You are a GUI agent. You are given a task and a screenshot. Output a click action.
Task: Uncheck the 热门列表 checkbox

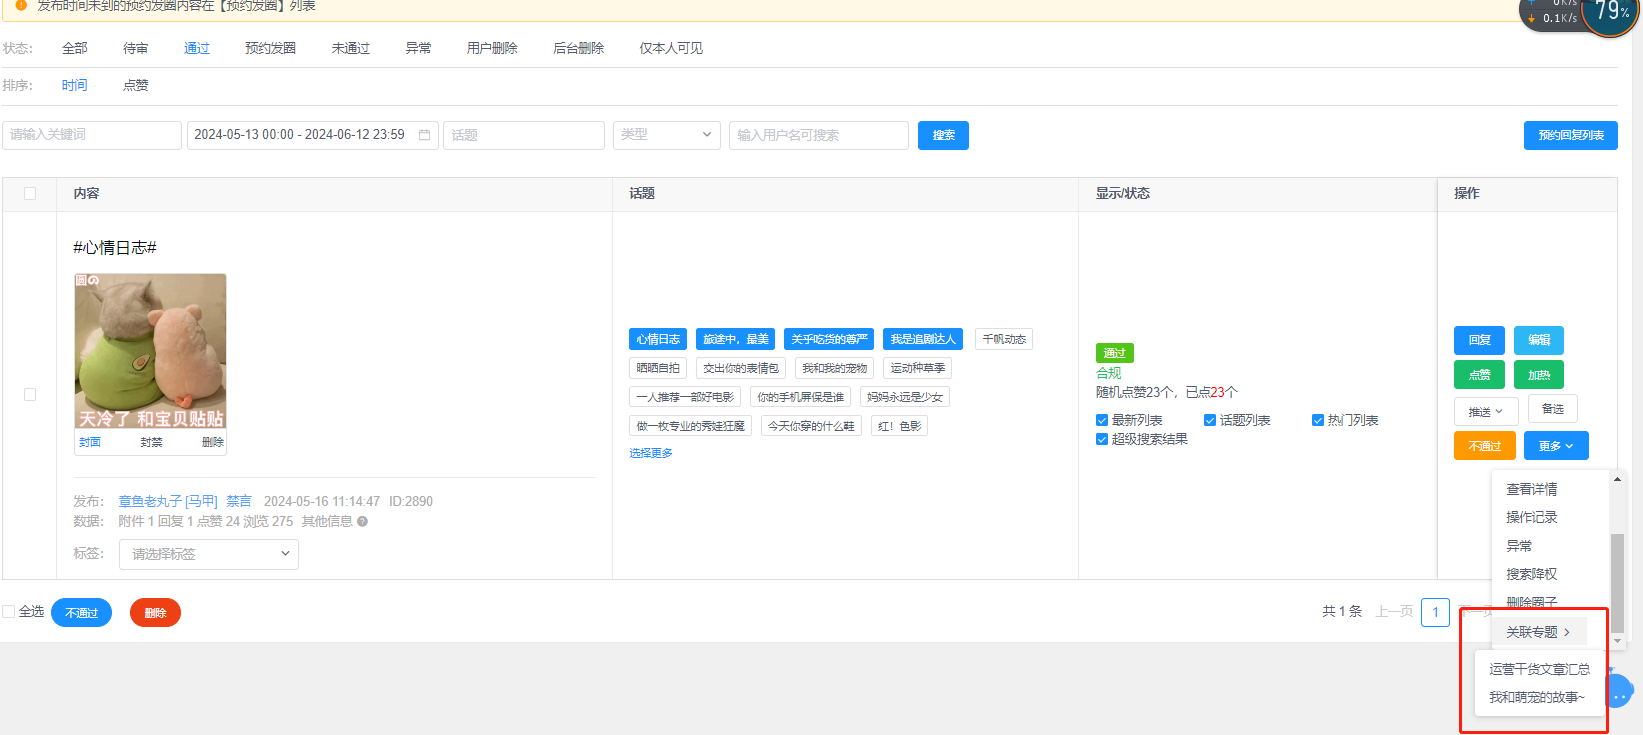1318,420
